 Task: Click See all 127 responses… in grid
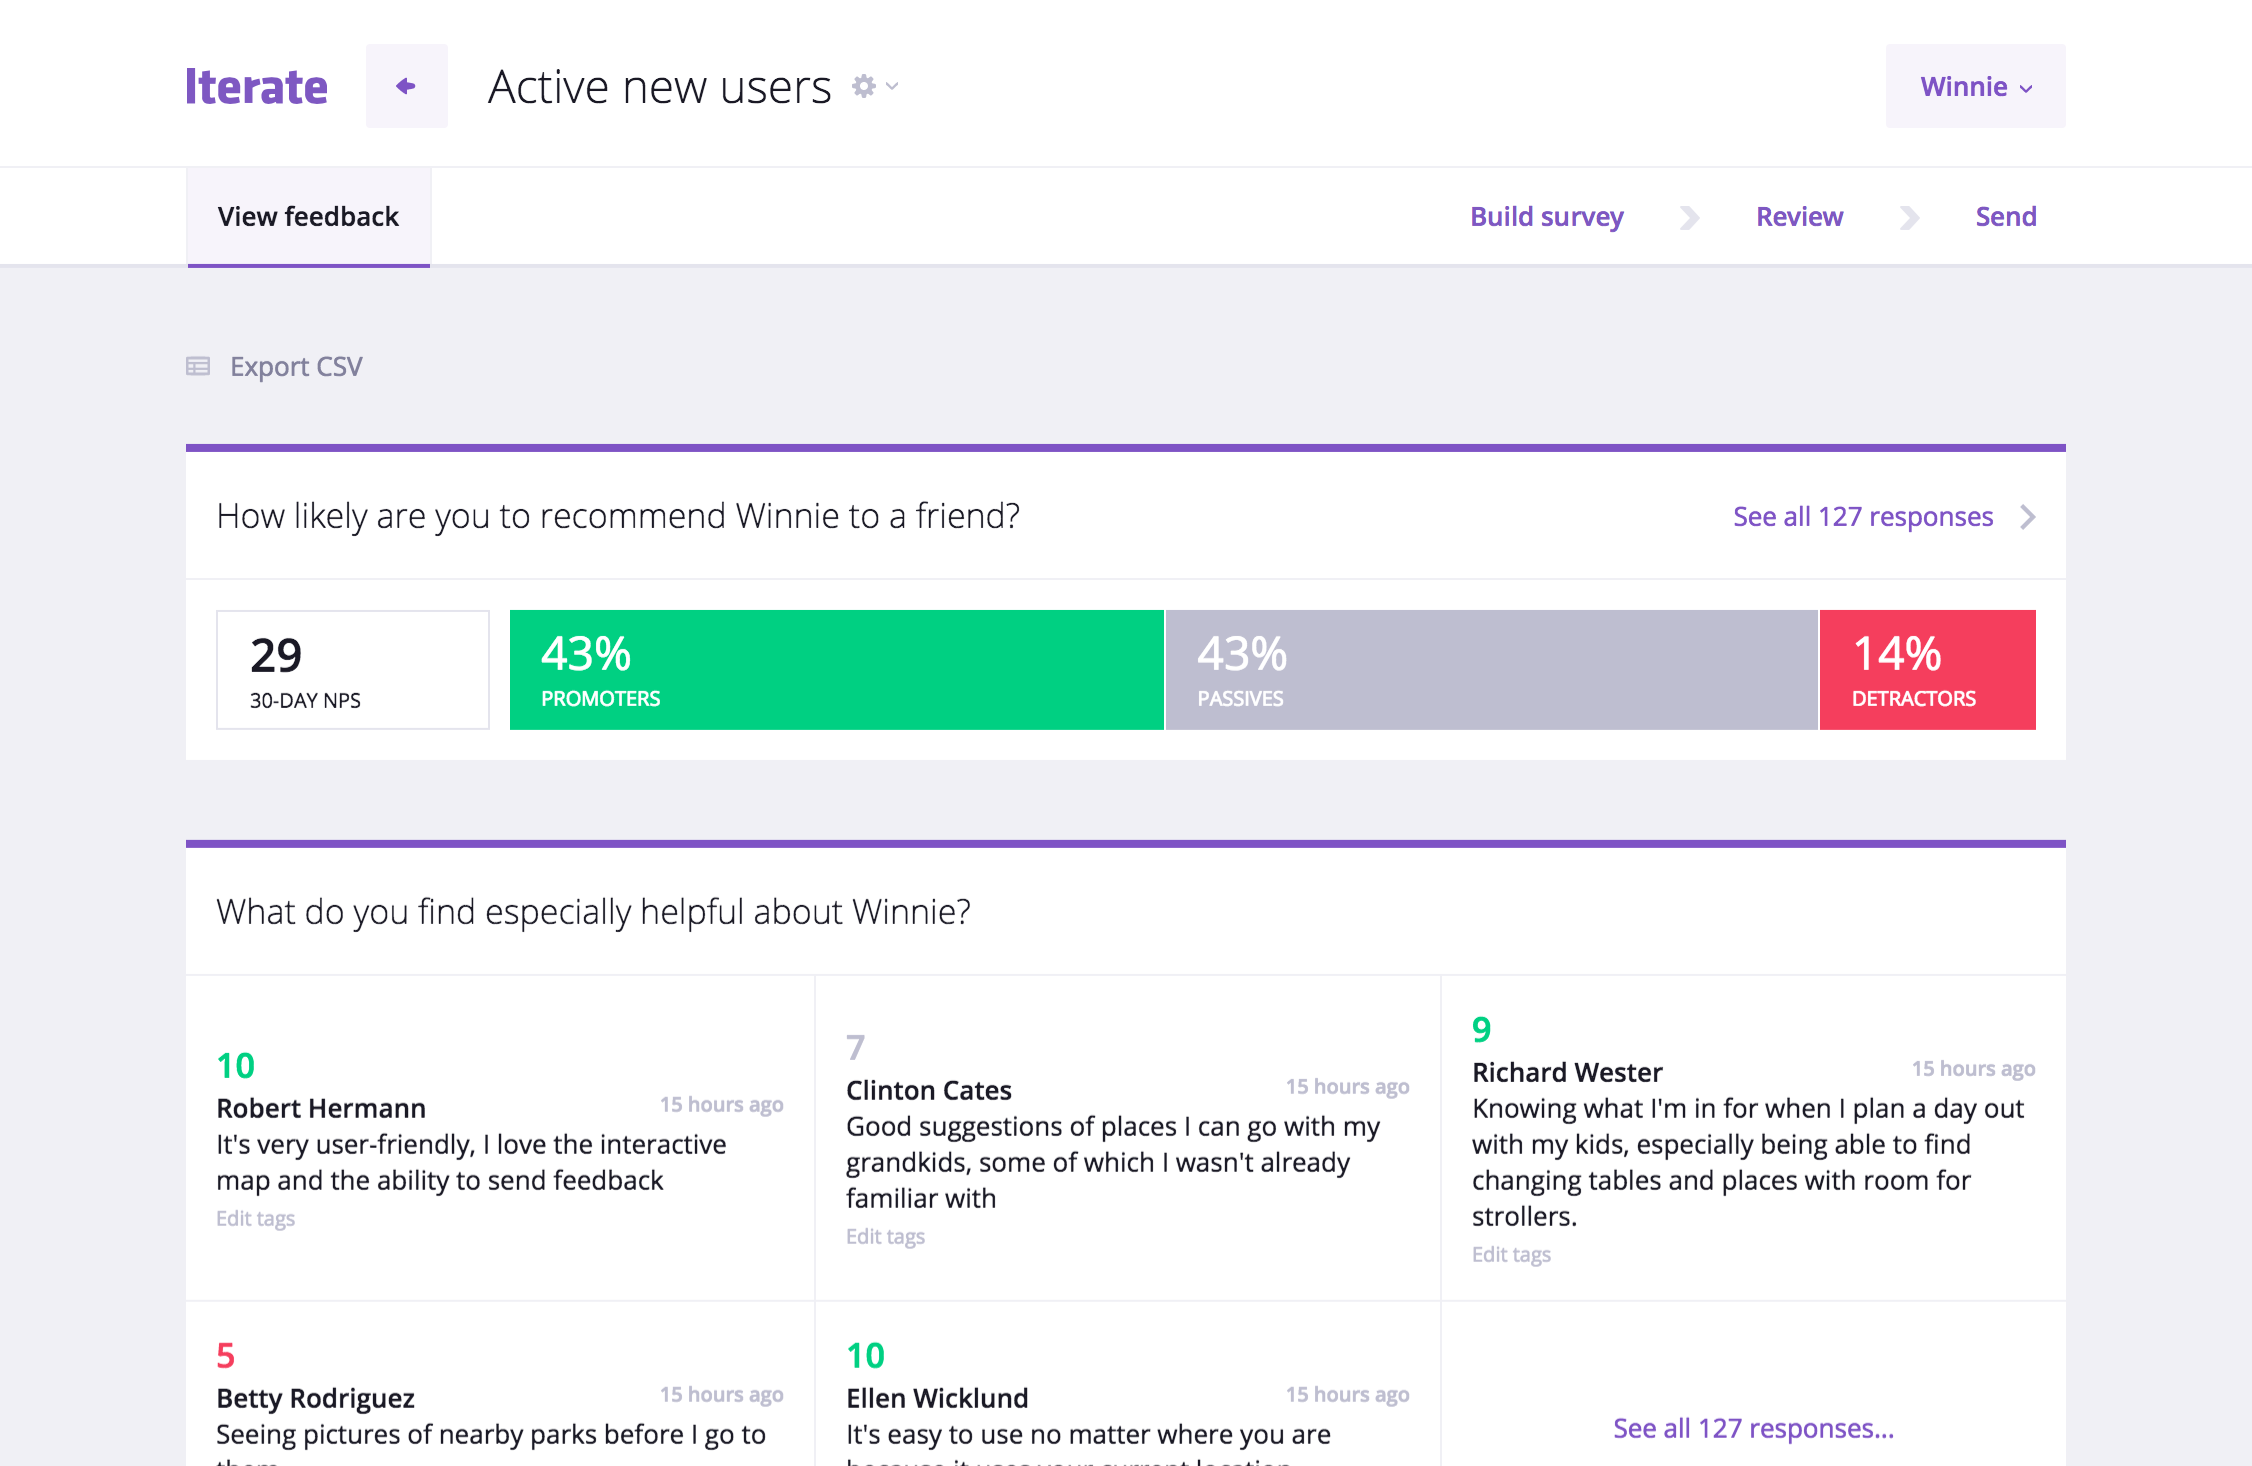pyautogui.click(x=1753, y=1428)
